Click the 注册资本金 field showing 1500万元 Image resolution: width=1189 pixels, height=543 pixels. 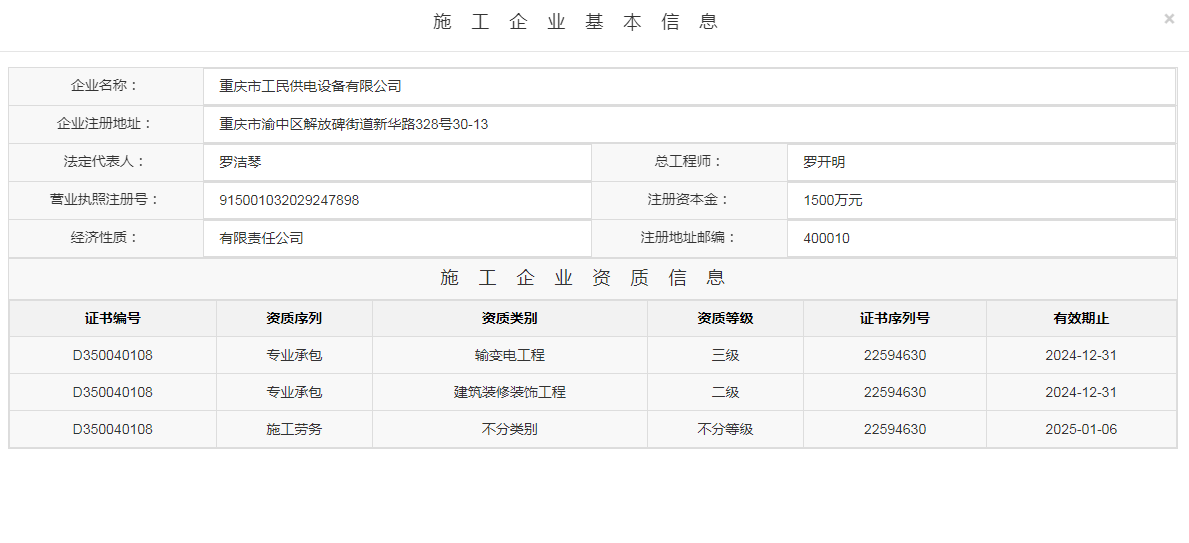pyautogui.click(x=980, y=200)
